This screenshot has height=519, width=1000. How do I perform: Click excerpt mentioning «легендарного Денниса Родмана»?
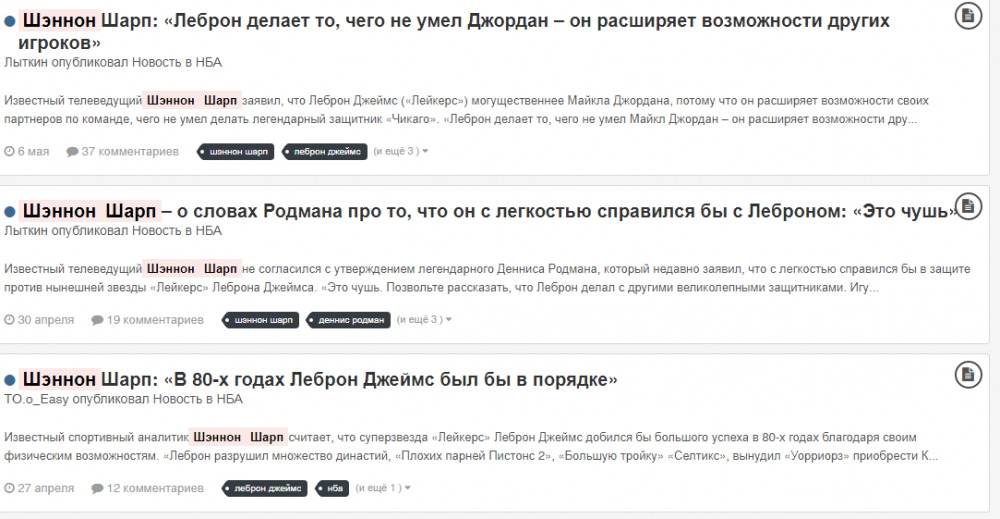pos(487,278)
